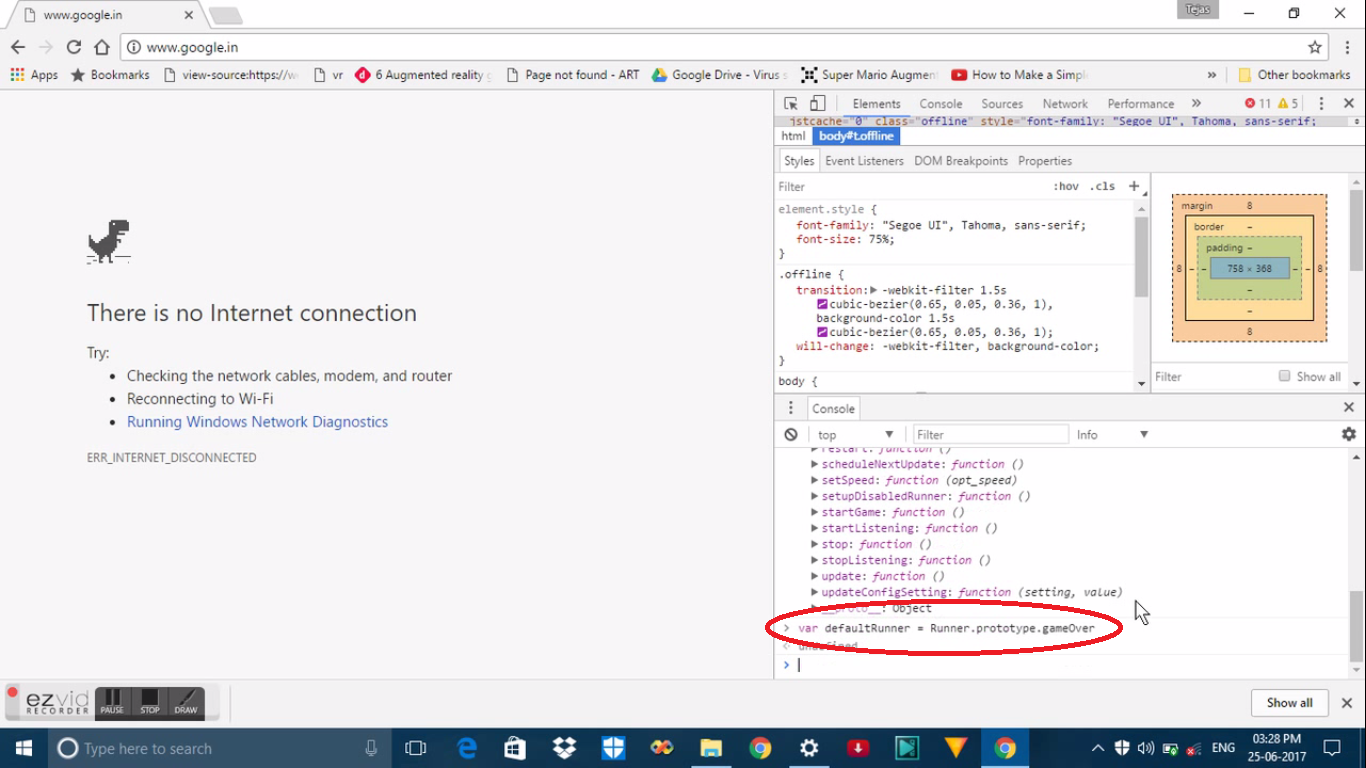This screenshot has height=768, width=1366.
Task: Click the styles Filter input field
Action: (910, 186)
